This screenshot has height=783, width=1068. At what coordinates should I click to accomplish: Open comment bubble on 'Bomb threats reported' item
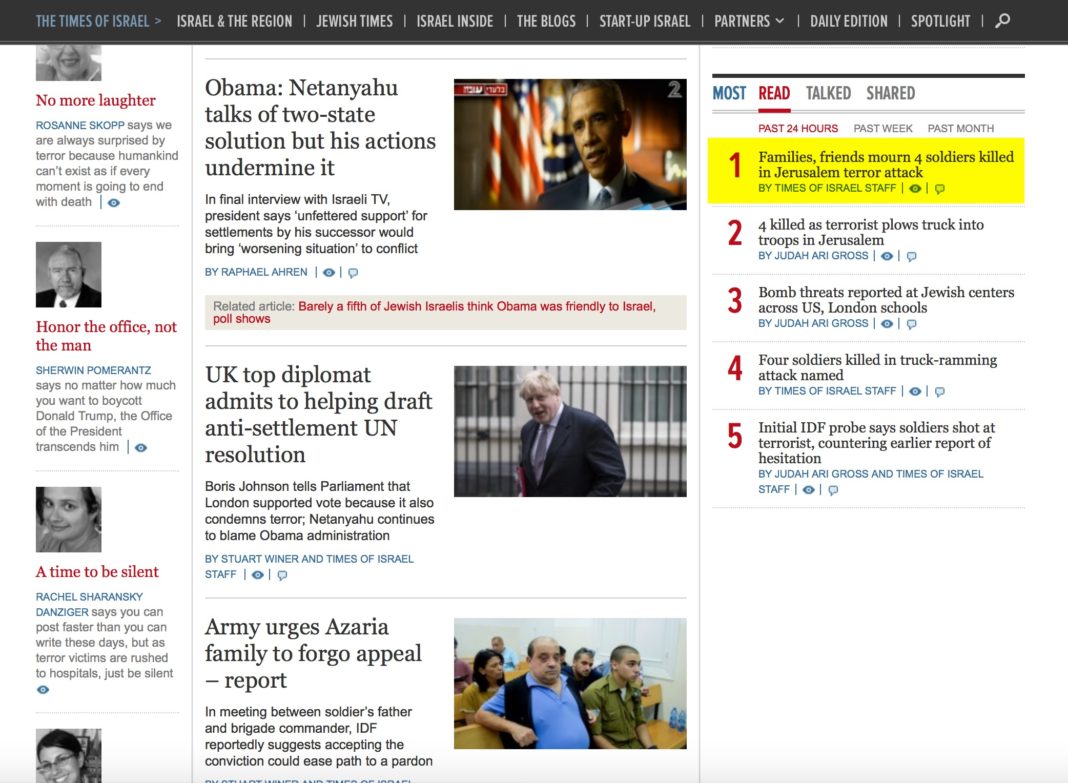click(911, 324)
